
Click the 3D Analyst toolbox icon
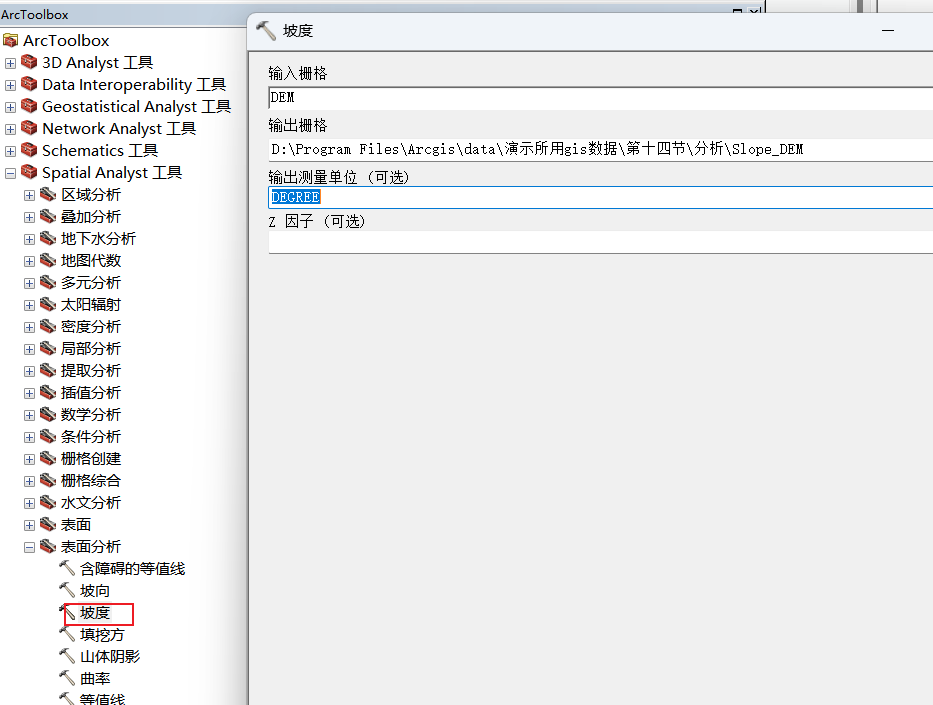(x=29, y=62)
